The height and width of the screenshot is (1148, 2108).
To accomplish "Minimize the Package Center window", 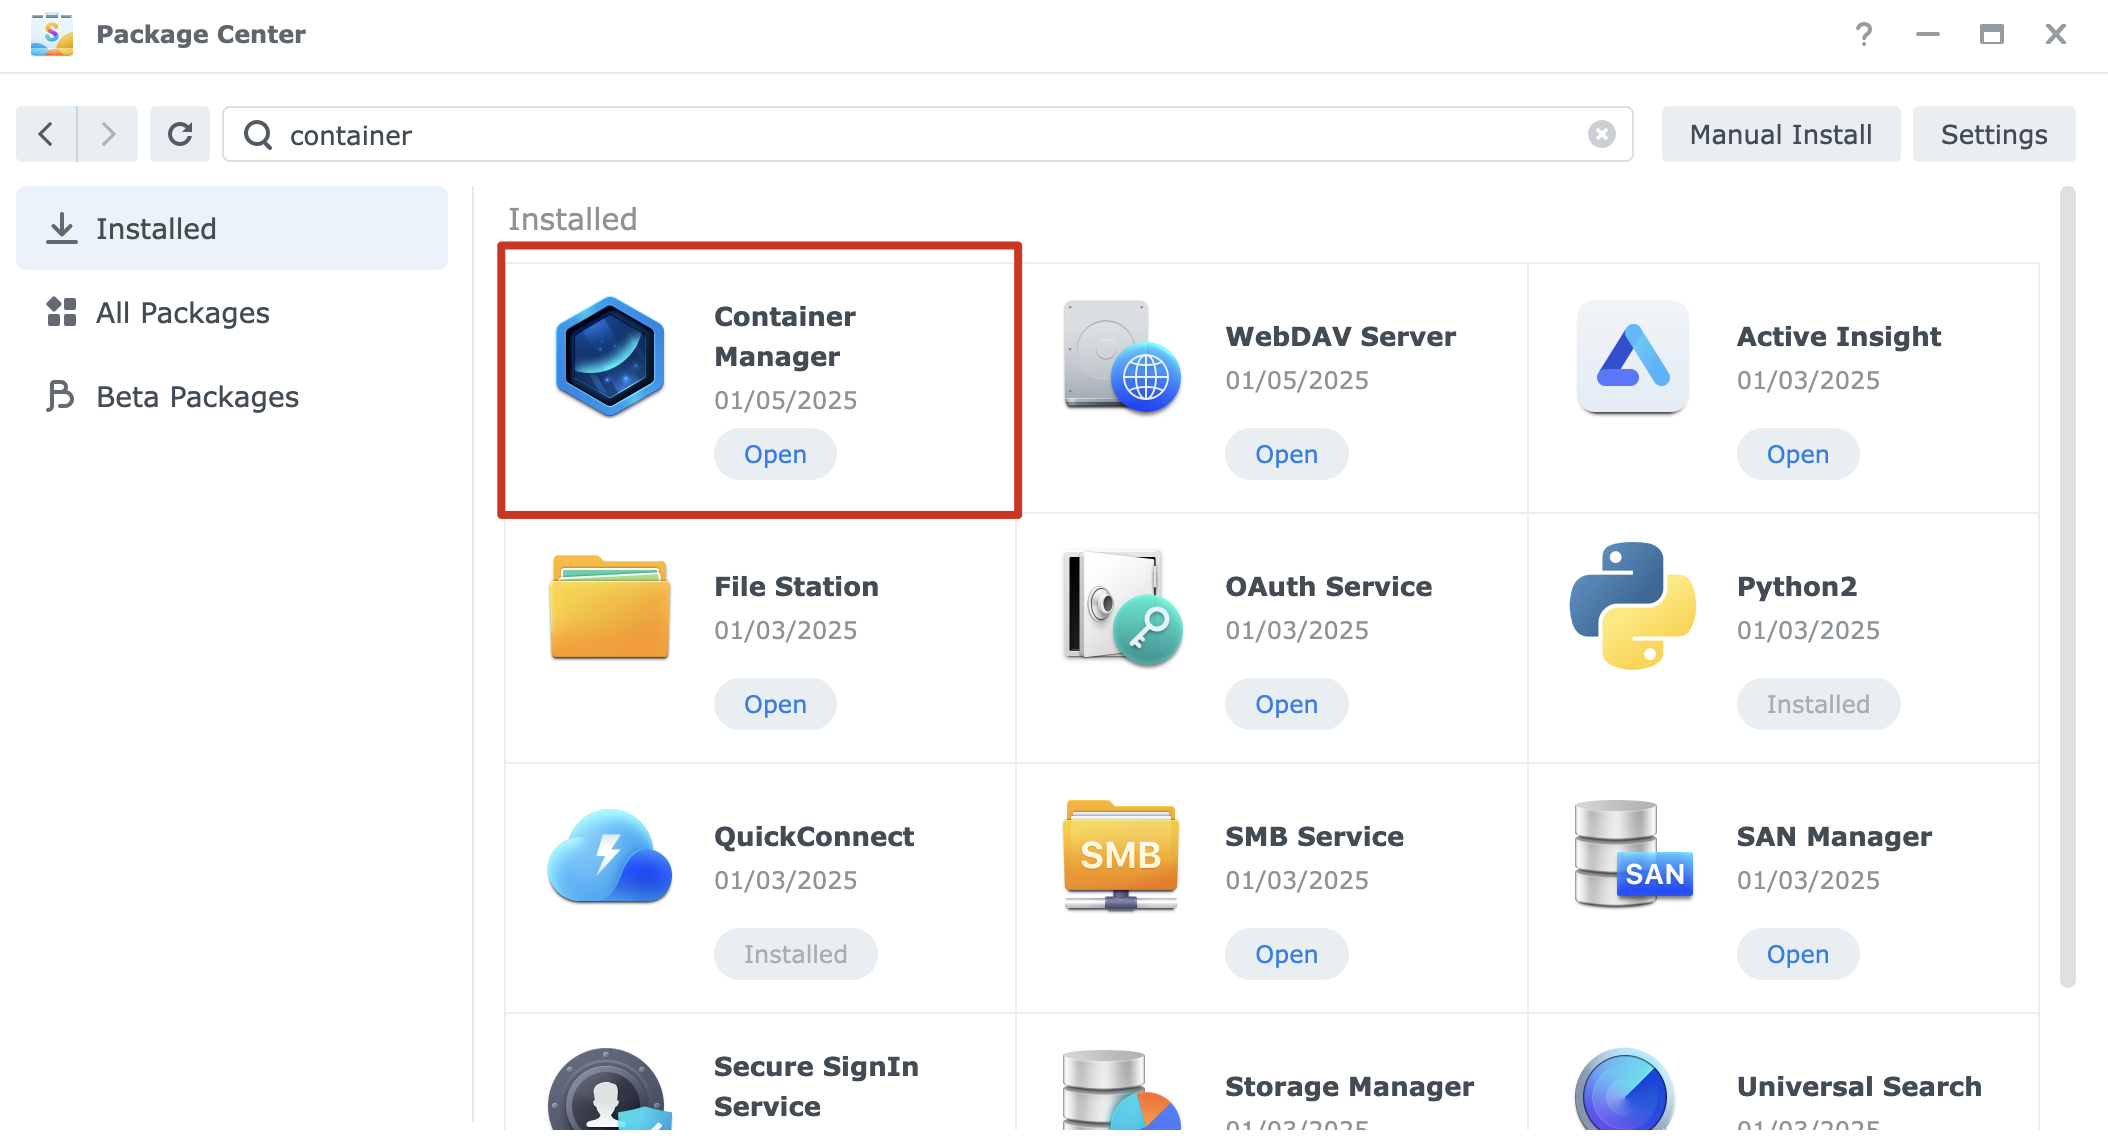I will [1928, 34].
